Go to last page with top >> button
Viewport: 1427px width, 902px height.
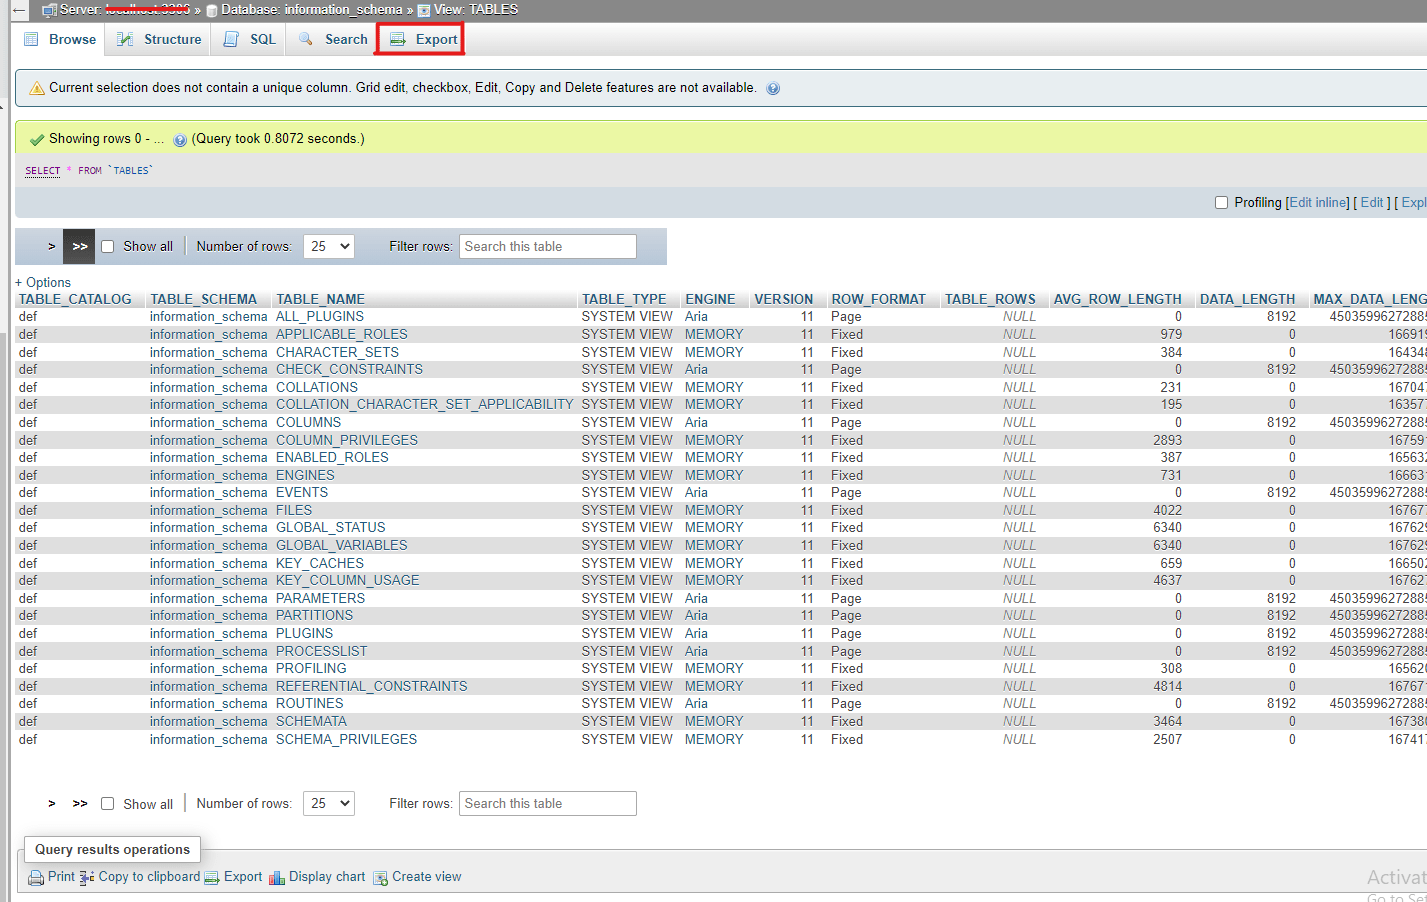pyautogui.click(x=79, y=246)
